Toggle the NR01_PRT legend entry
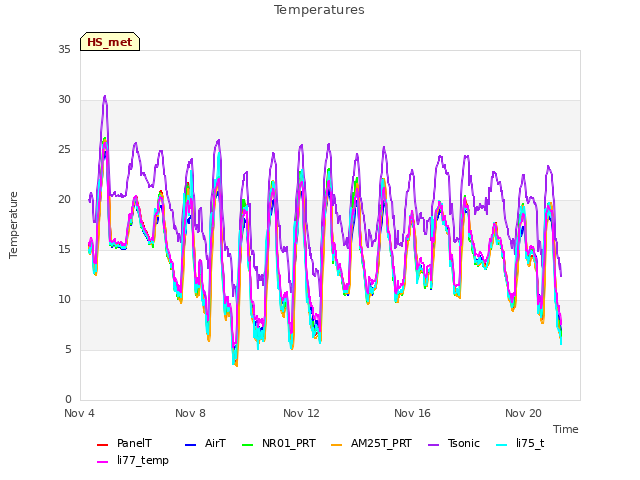The width and height of the screenshot is (640, 480). (279, 444)
